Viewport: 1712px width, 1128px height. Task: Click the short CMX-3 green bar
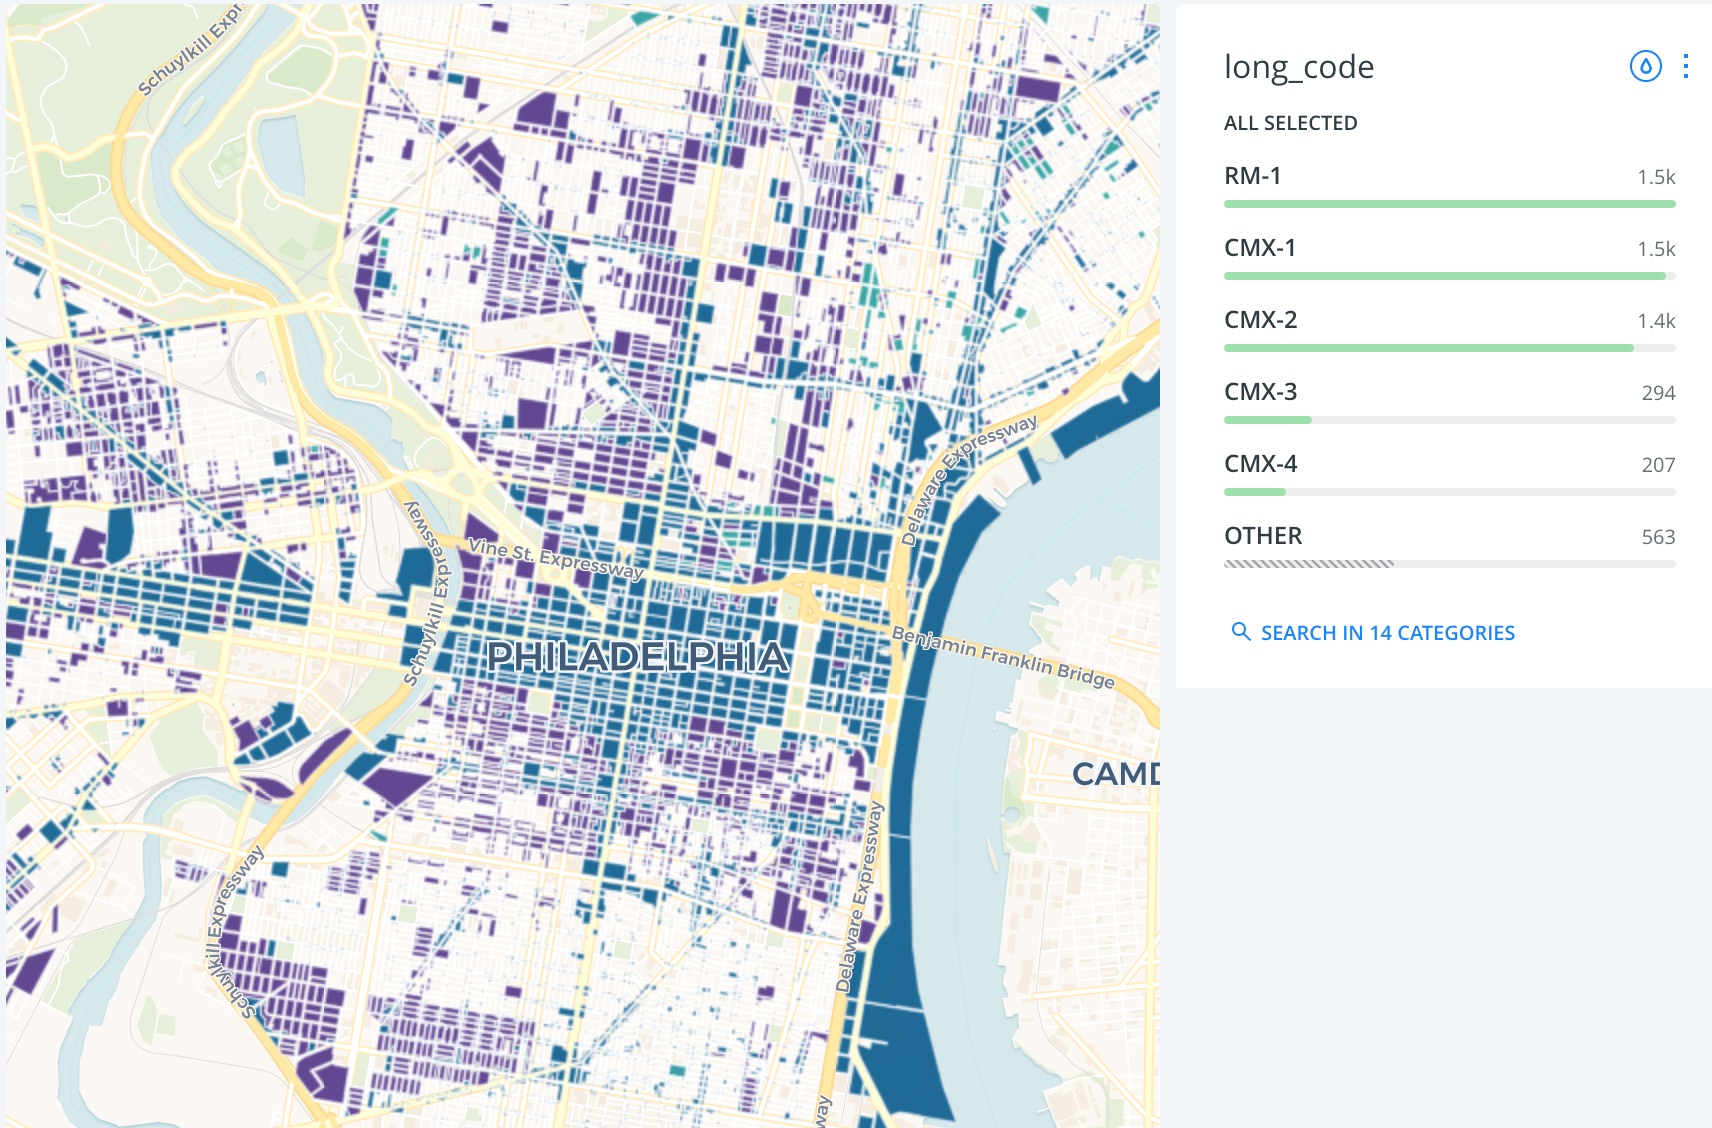[1267, 420]
